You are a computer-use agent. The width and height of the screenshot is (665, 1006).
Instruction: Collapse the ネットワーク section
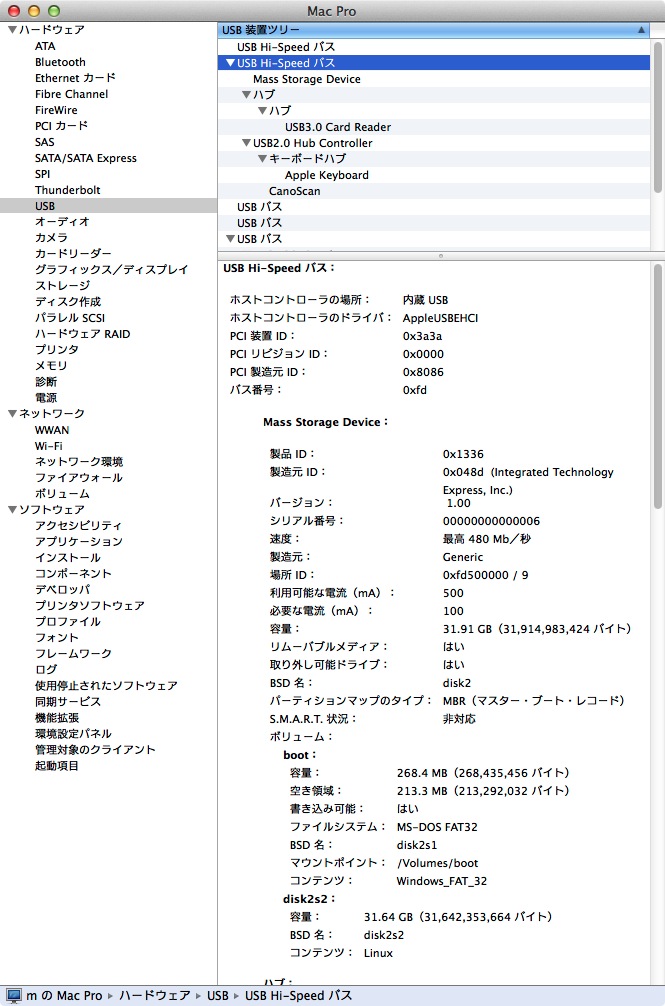(x=11, y=414)
